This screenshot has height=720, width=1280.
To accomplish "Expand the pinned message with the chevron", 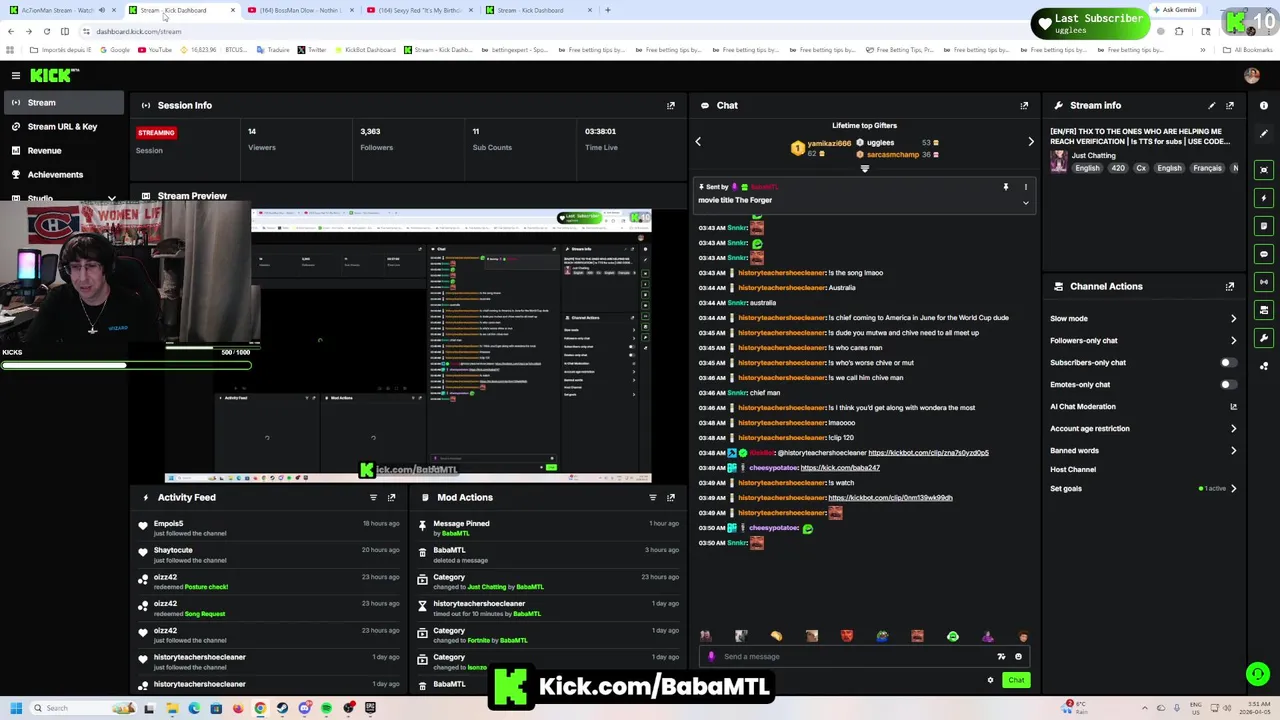I will click(x=1025, y=203).
